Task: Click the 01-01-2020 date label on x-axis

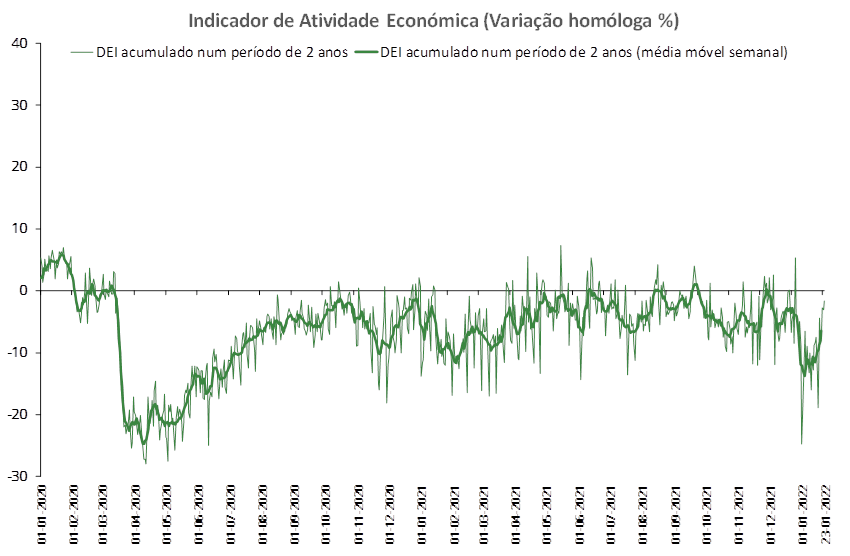Action: [x=42, y=514]
